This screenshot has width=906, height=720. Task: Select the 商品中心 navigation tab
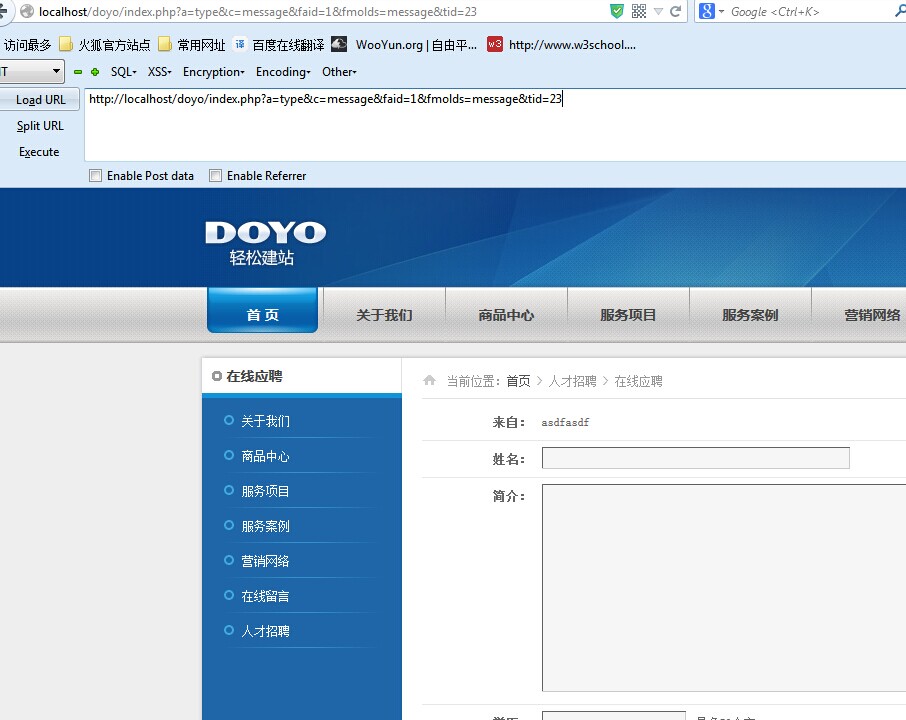coord(506,315)
